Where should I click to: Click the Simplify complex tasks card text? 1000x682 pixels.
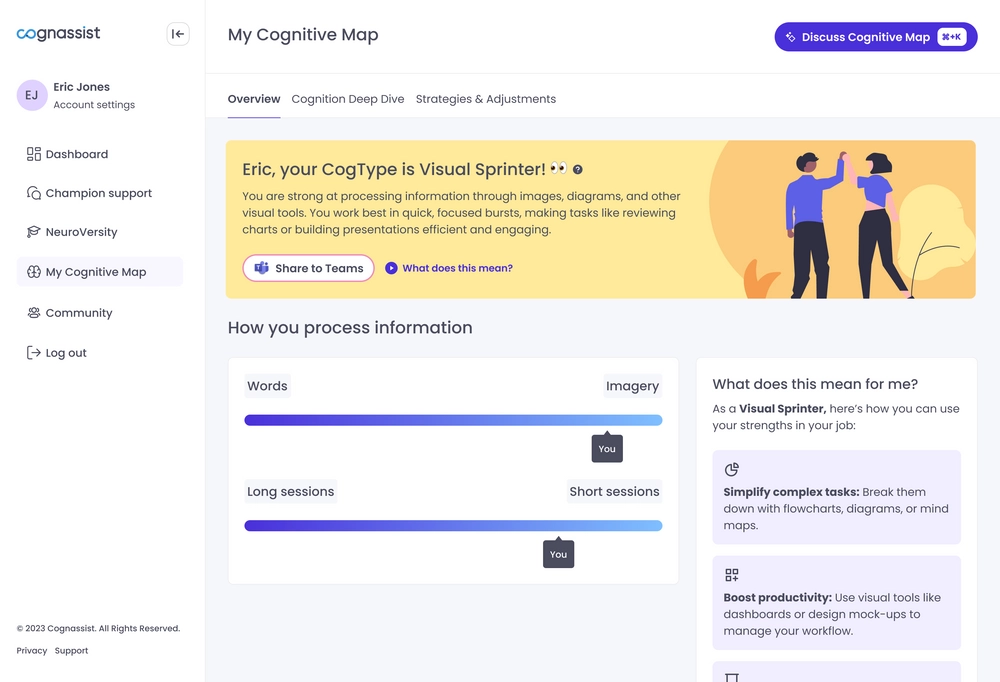coord(836,508)
